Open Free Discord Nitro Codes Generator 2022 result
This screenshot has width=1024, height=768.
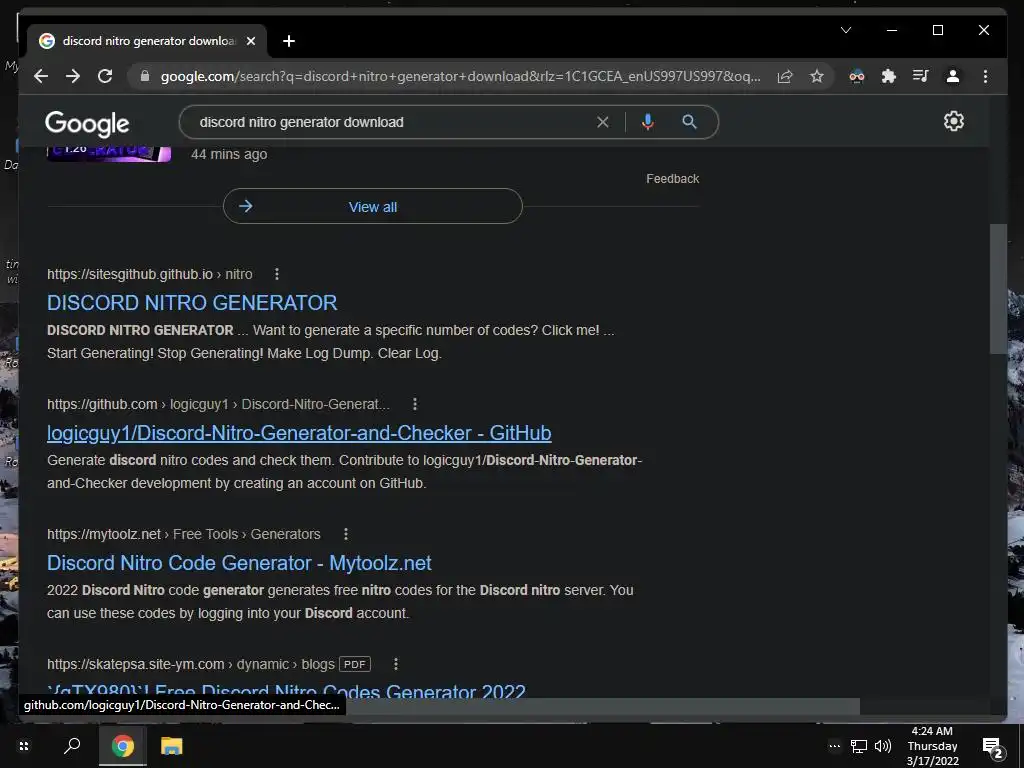[286, 691]
